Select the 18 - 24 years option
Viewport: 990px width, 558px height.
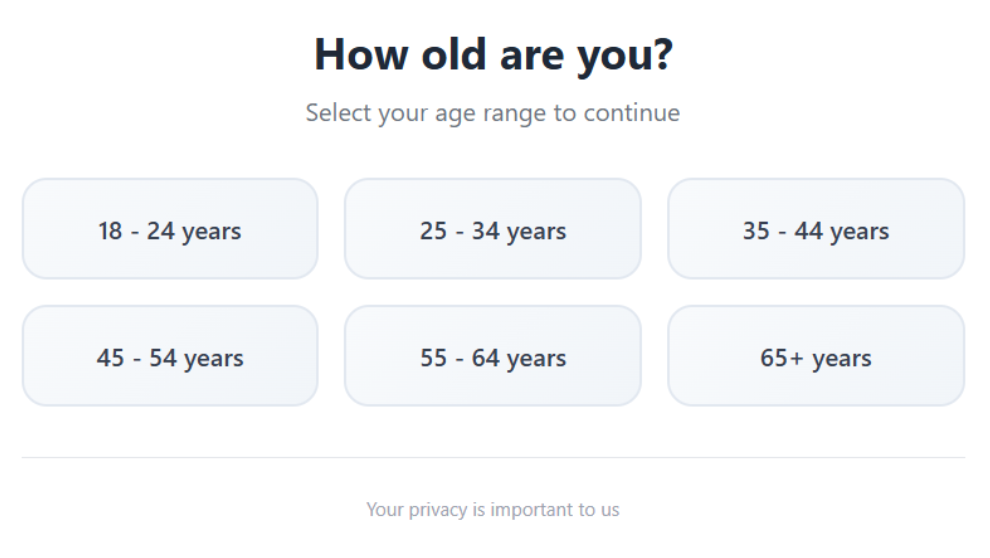pos(170,229)
